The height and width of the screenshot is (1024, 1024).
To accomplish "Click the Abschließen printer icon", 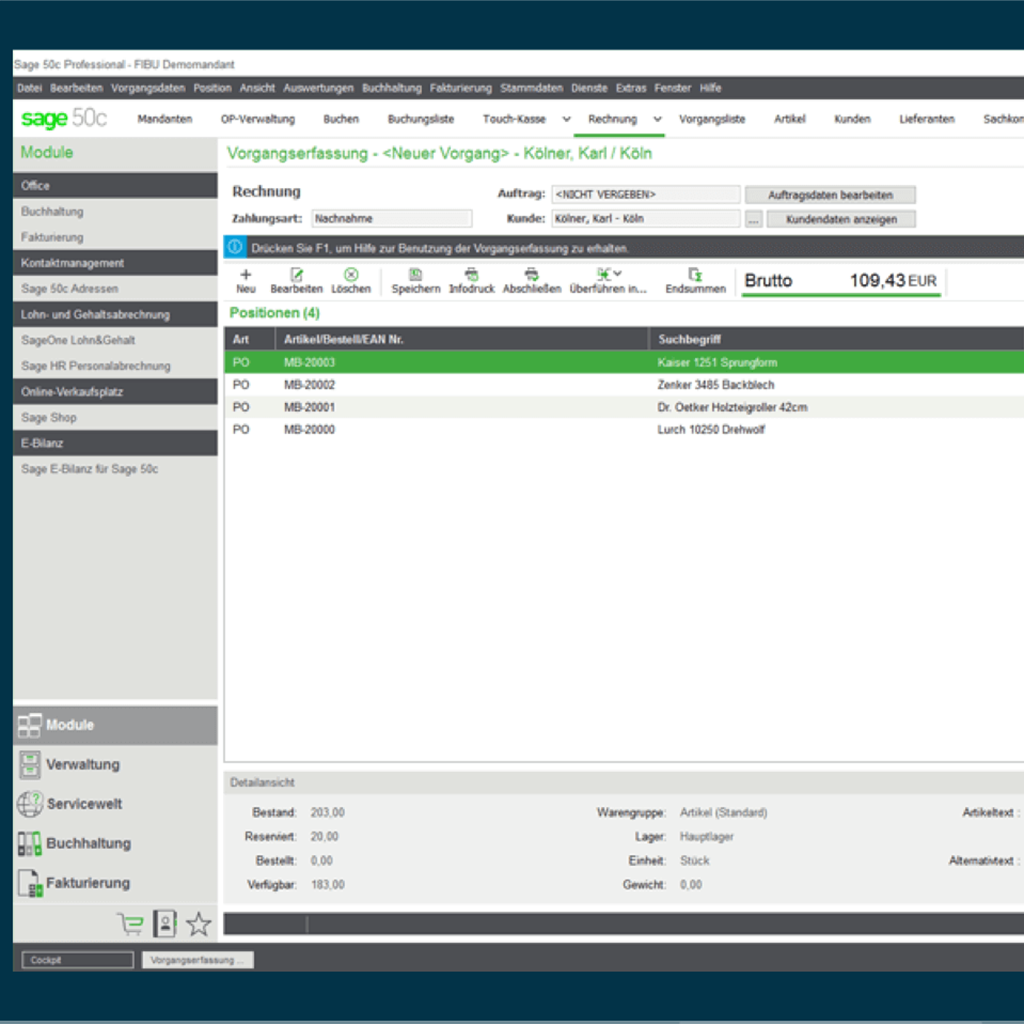I will 532,274.
